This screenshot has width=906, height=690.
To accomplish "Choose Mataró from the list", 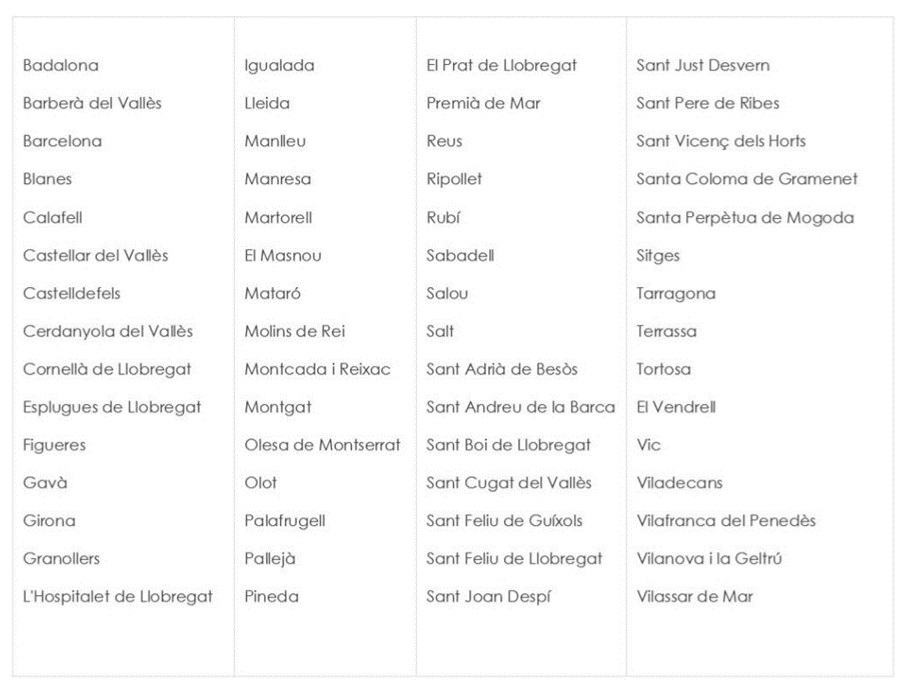I will pos(272,293).
